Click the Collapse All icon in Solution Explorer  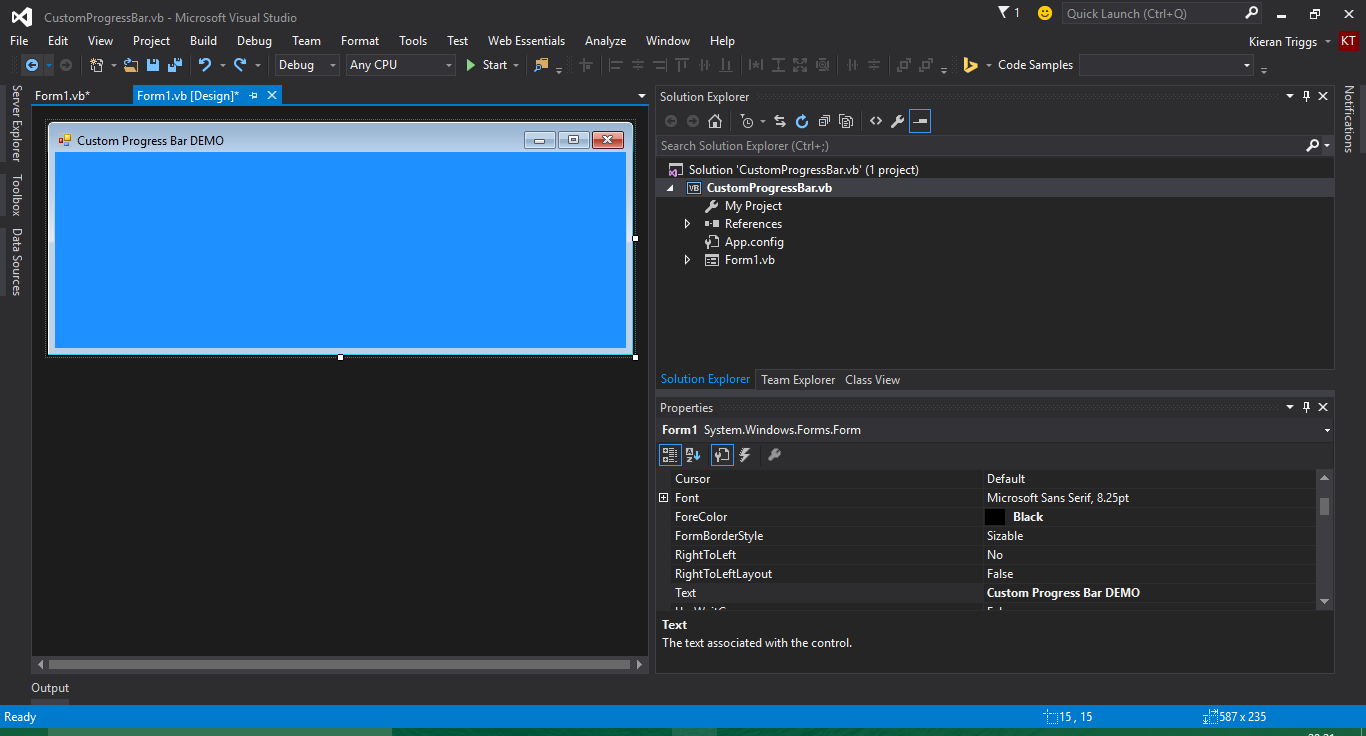[x=824, y=121]
